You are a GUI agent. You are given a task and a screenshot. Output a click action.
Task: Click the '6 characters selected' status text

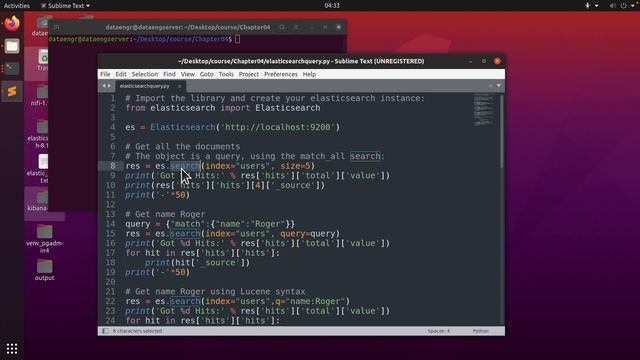(x=137, y=331)
